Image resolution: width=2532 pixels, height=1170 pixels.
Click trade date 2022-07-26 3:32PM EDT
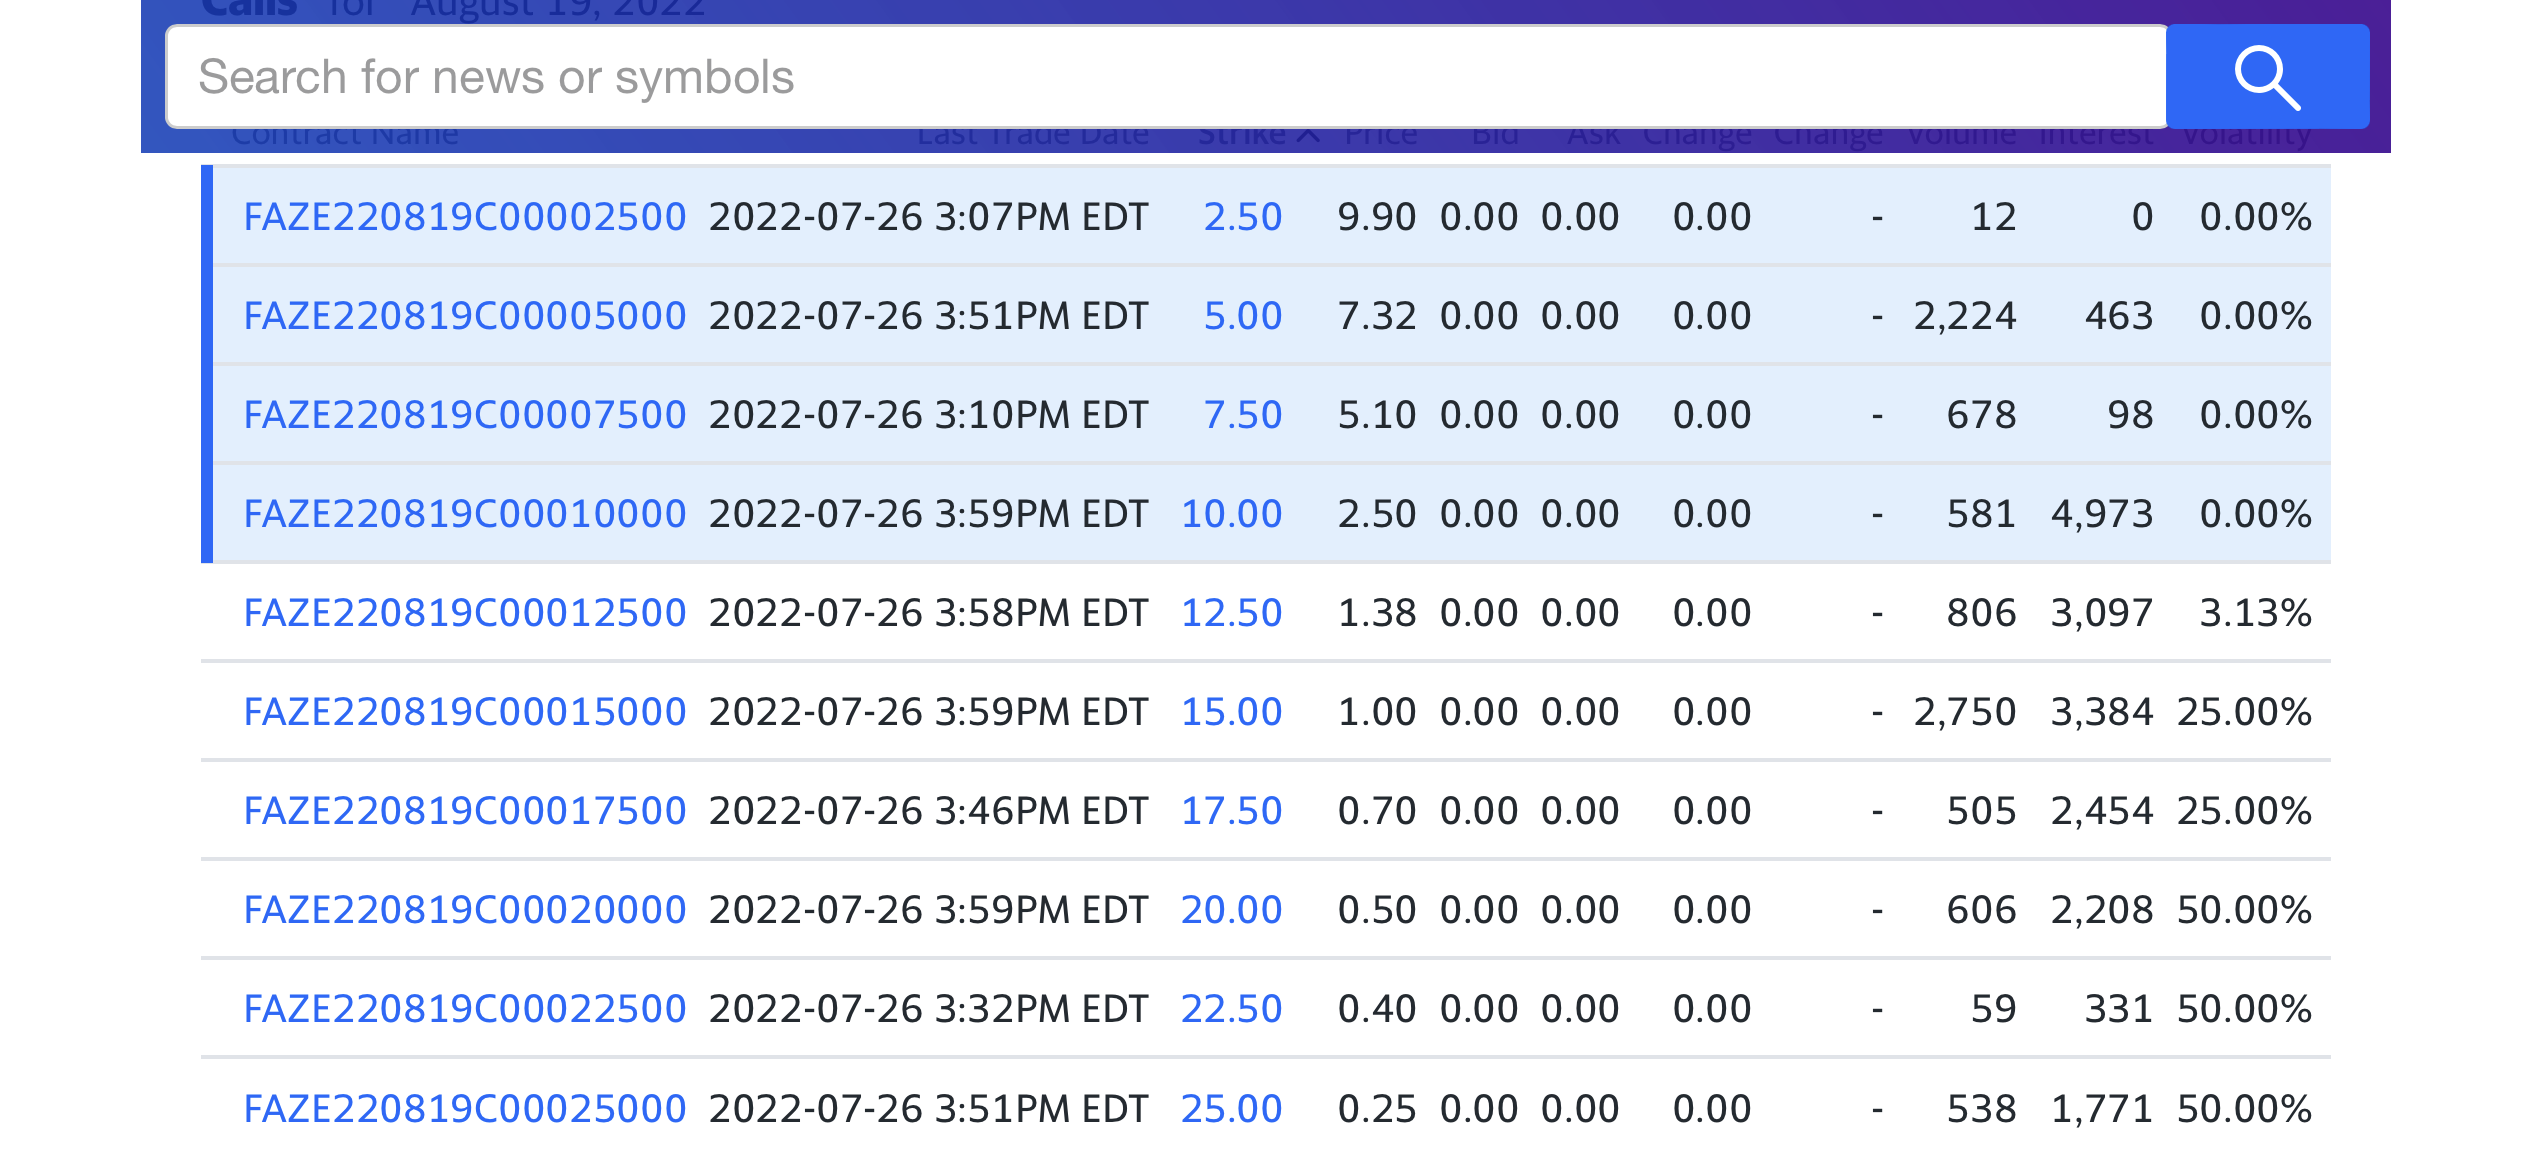tap(929, 1009)
